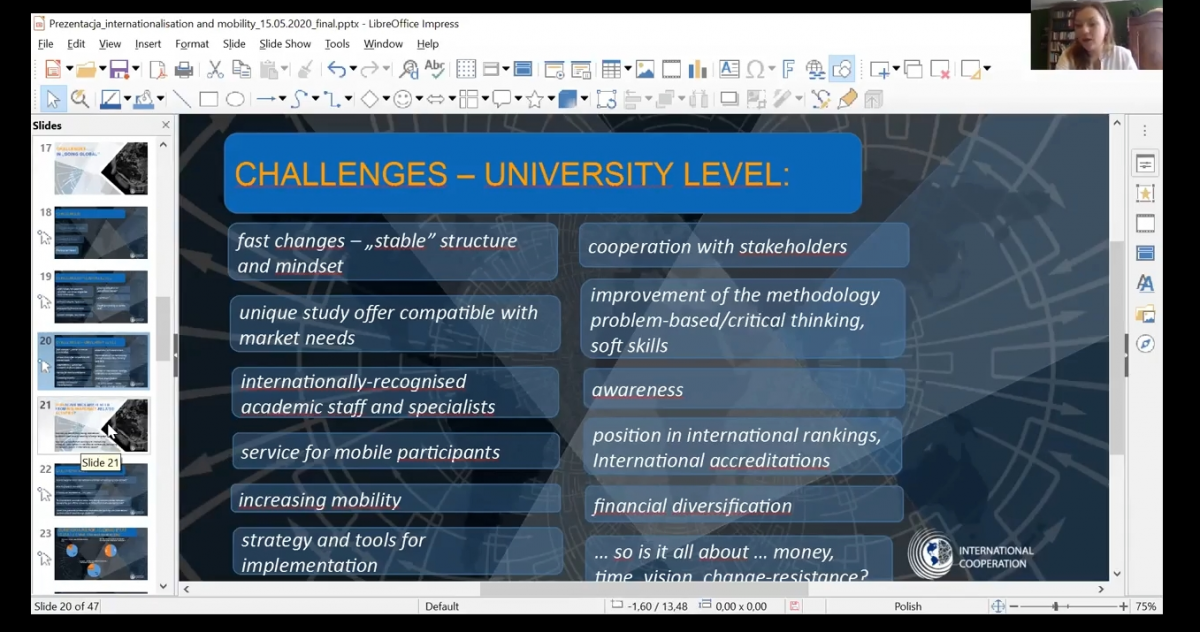1200x632 pixels.
Task: Open sidebar Styles panel icon
Action: click(1145, 284)
